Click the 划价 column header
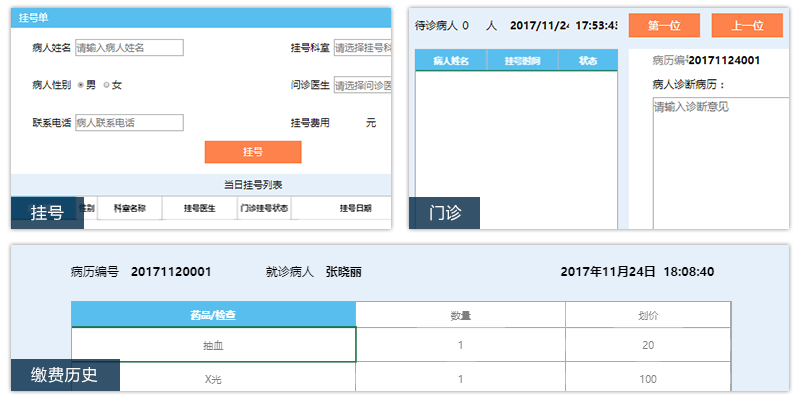The width and height of the screenshot is (800, 400). point(648,315)
